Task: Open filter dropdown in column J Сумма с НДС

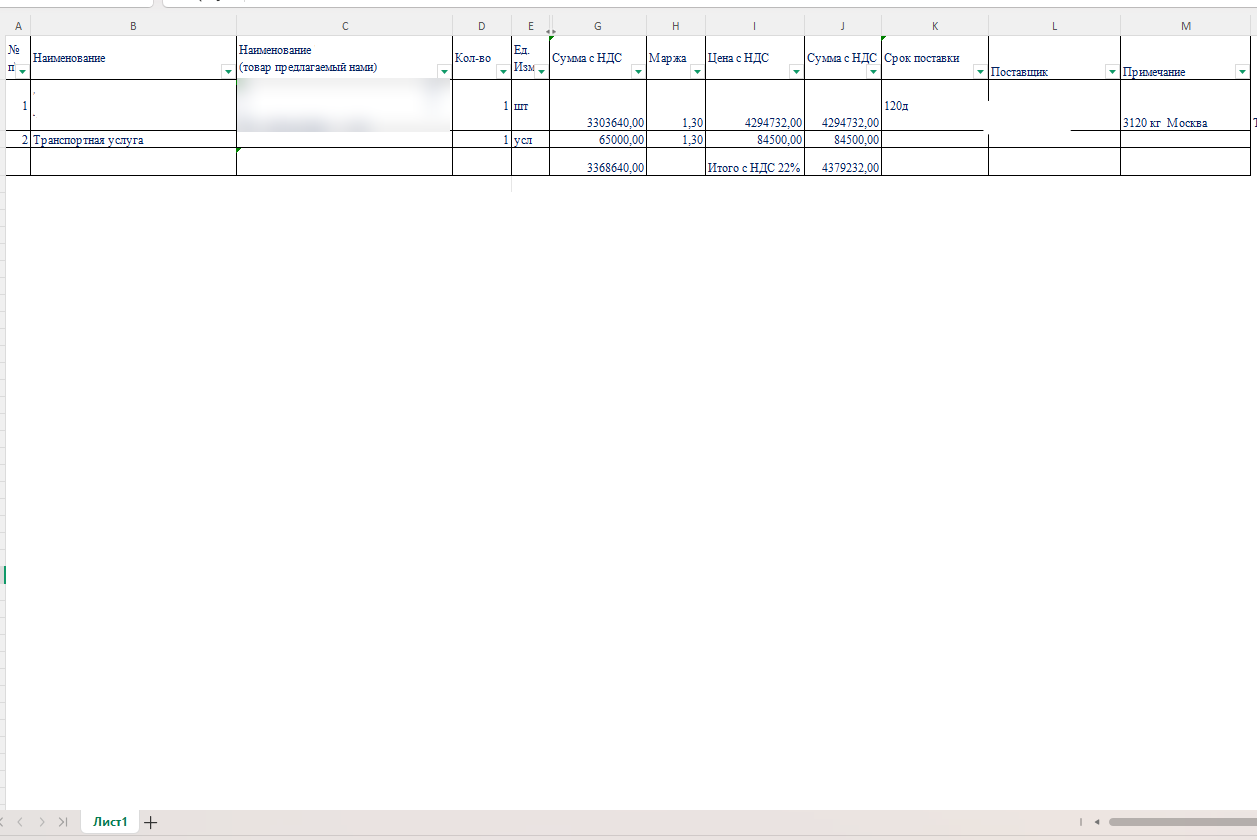Action: [873, 71]
